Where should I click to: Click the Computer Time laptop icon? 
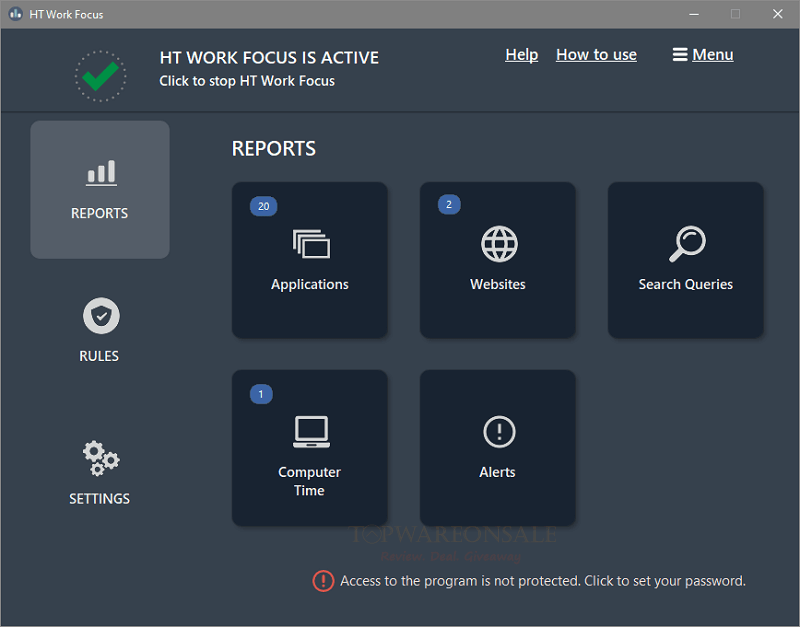coord(311,432)
